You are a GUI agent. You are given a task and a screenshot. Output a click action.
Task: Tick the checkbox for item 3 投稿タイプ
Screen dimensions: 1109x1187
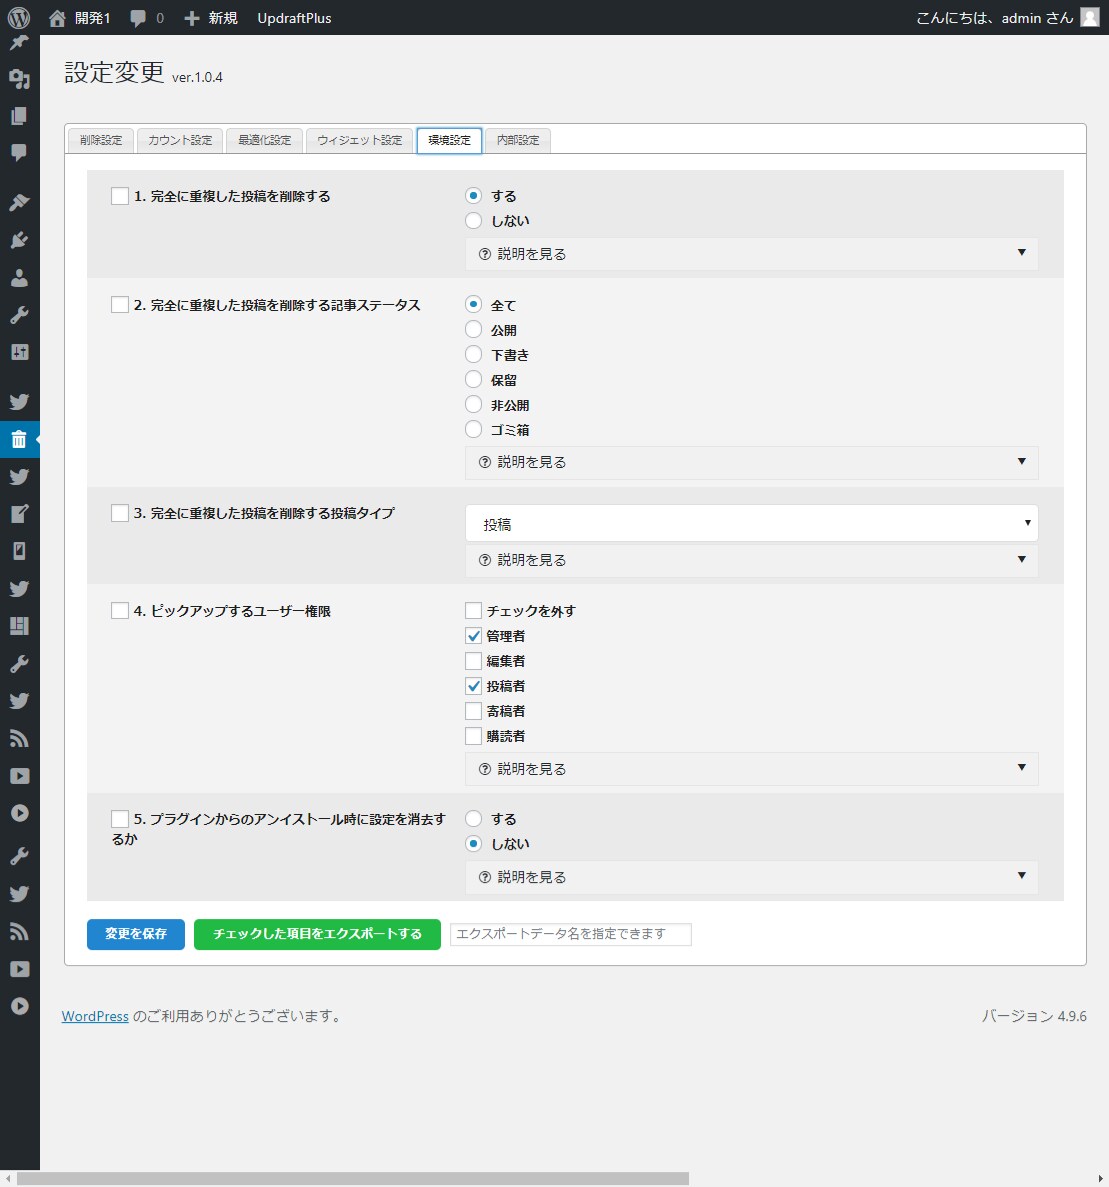pyautogui.click(x=120, y=512)
